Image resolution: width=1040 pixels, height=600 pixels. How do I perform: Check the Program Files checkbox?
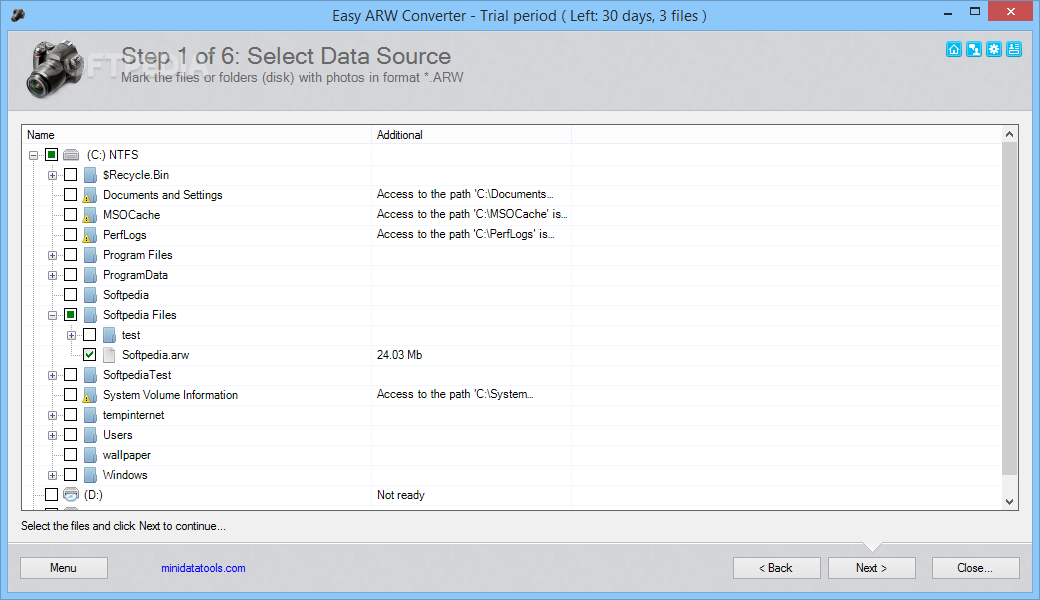click(x=70, y=255)
